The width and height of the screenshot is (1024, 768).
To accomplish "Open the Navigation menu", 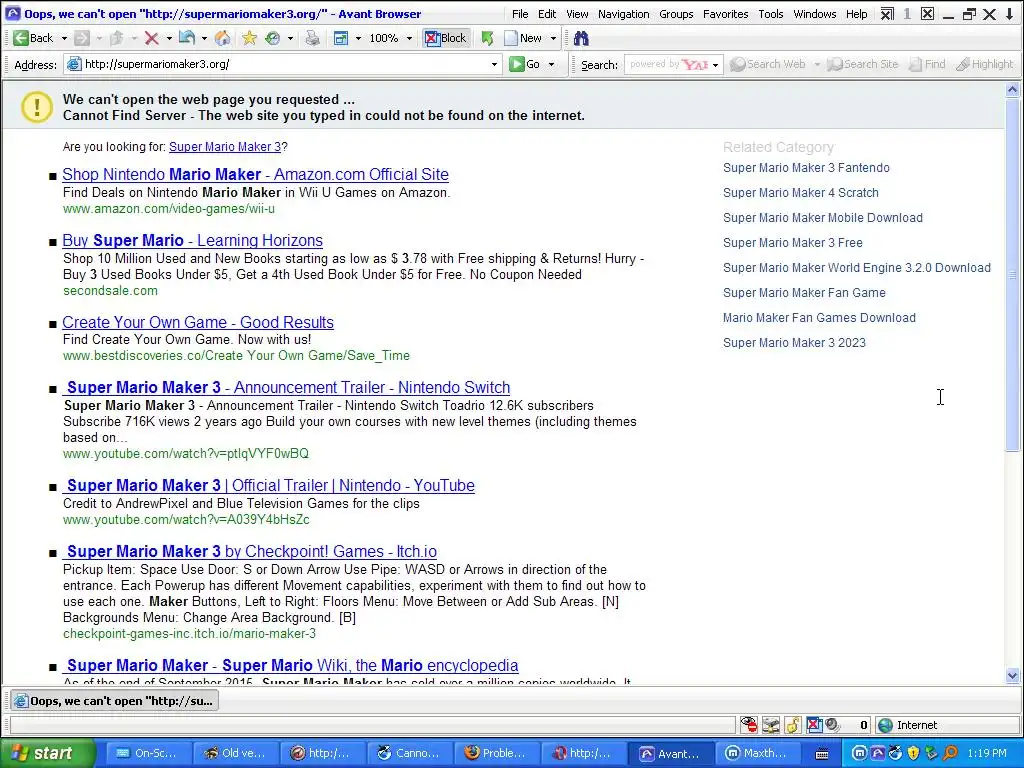I will tap(624, 14).
